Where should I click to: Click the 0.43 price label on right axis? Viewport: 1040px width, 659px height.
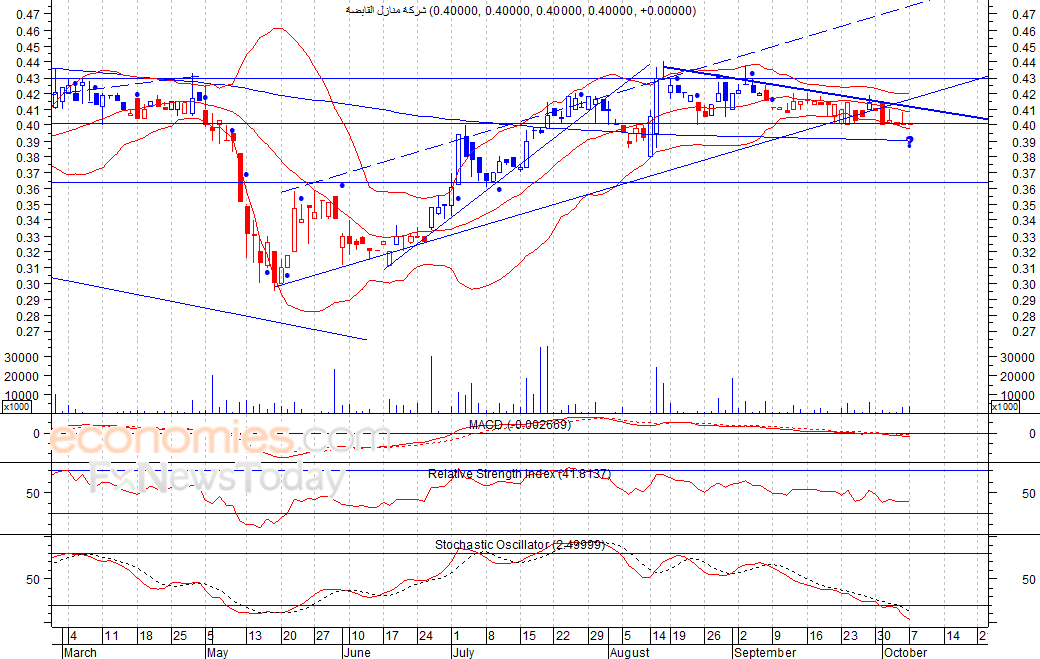1024,78
